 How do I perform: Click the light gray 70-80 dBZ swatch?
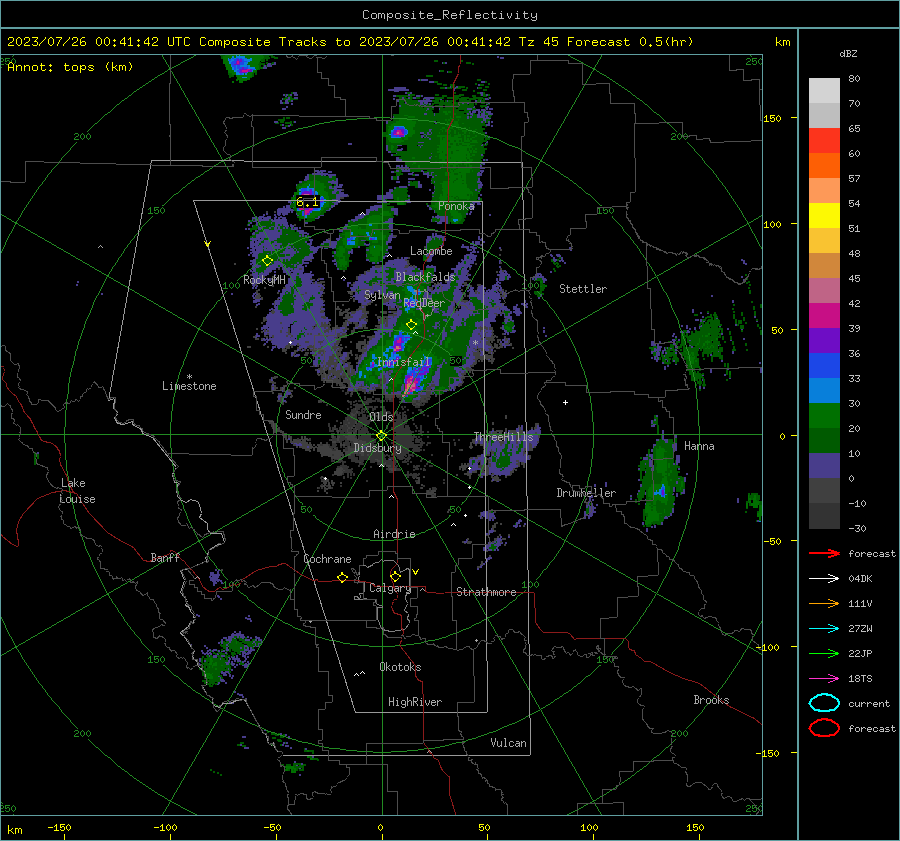click(824, 91)
